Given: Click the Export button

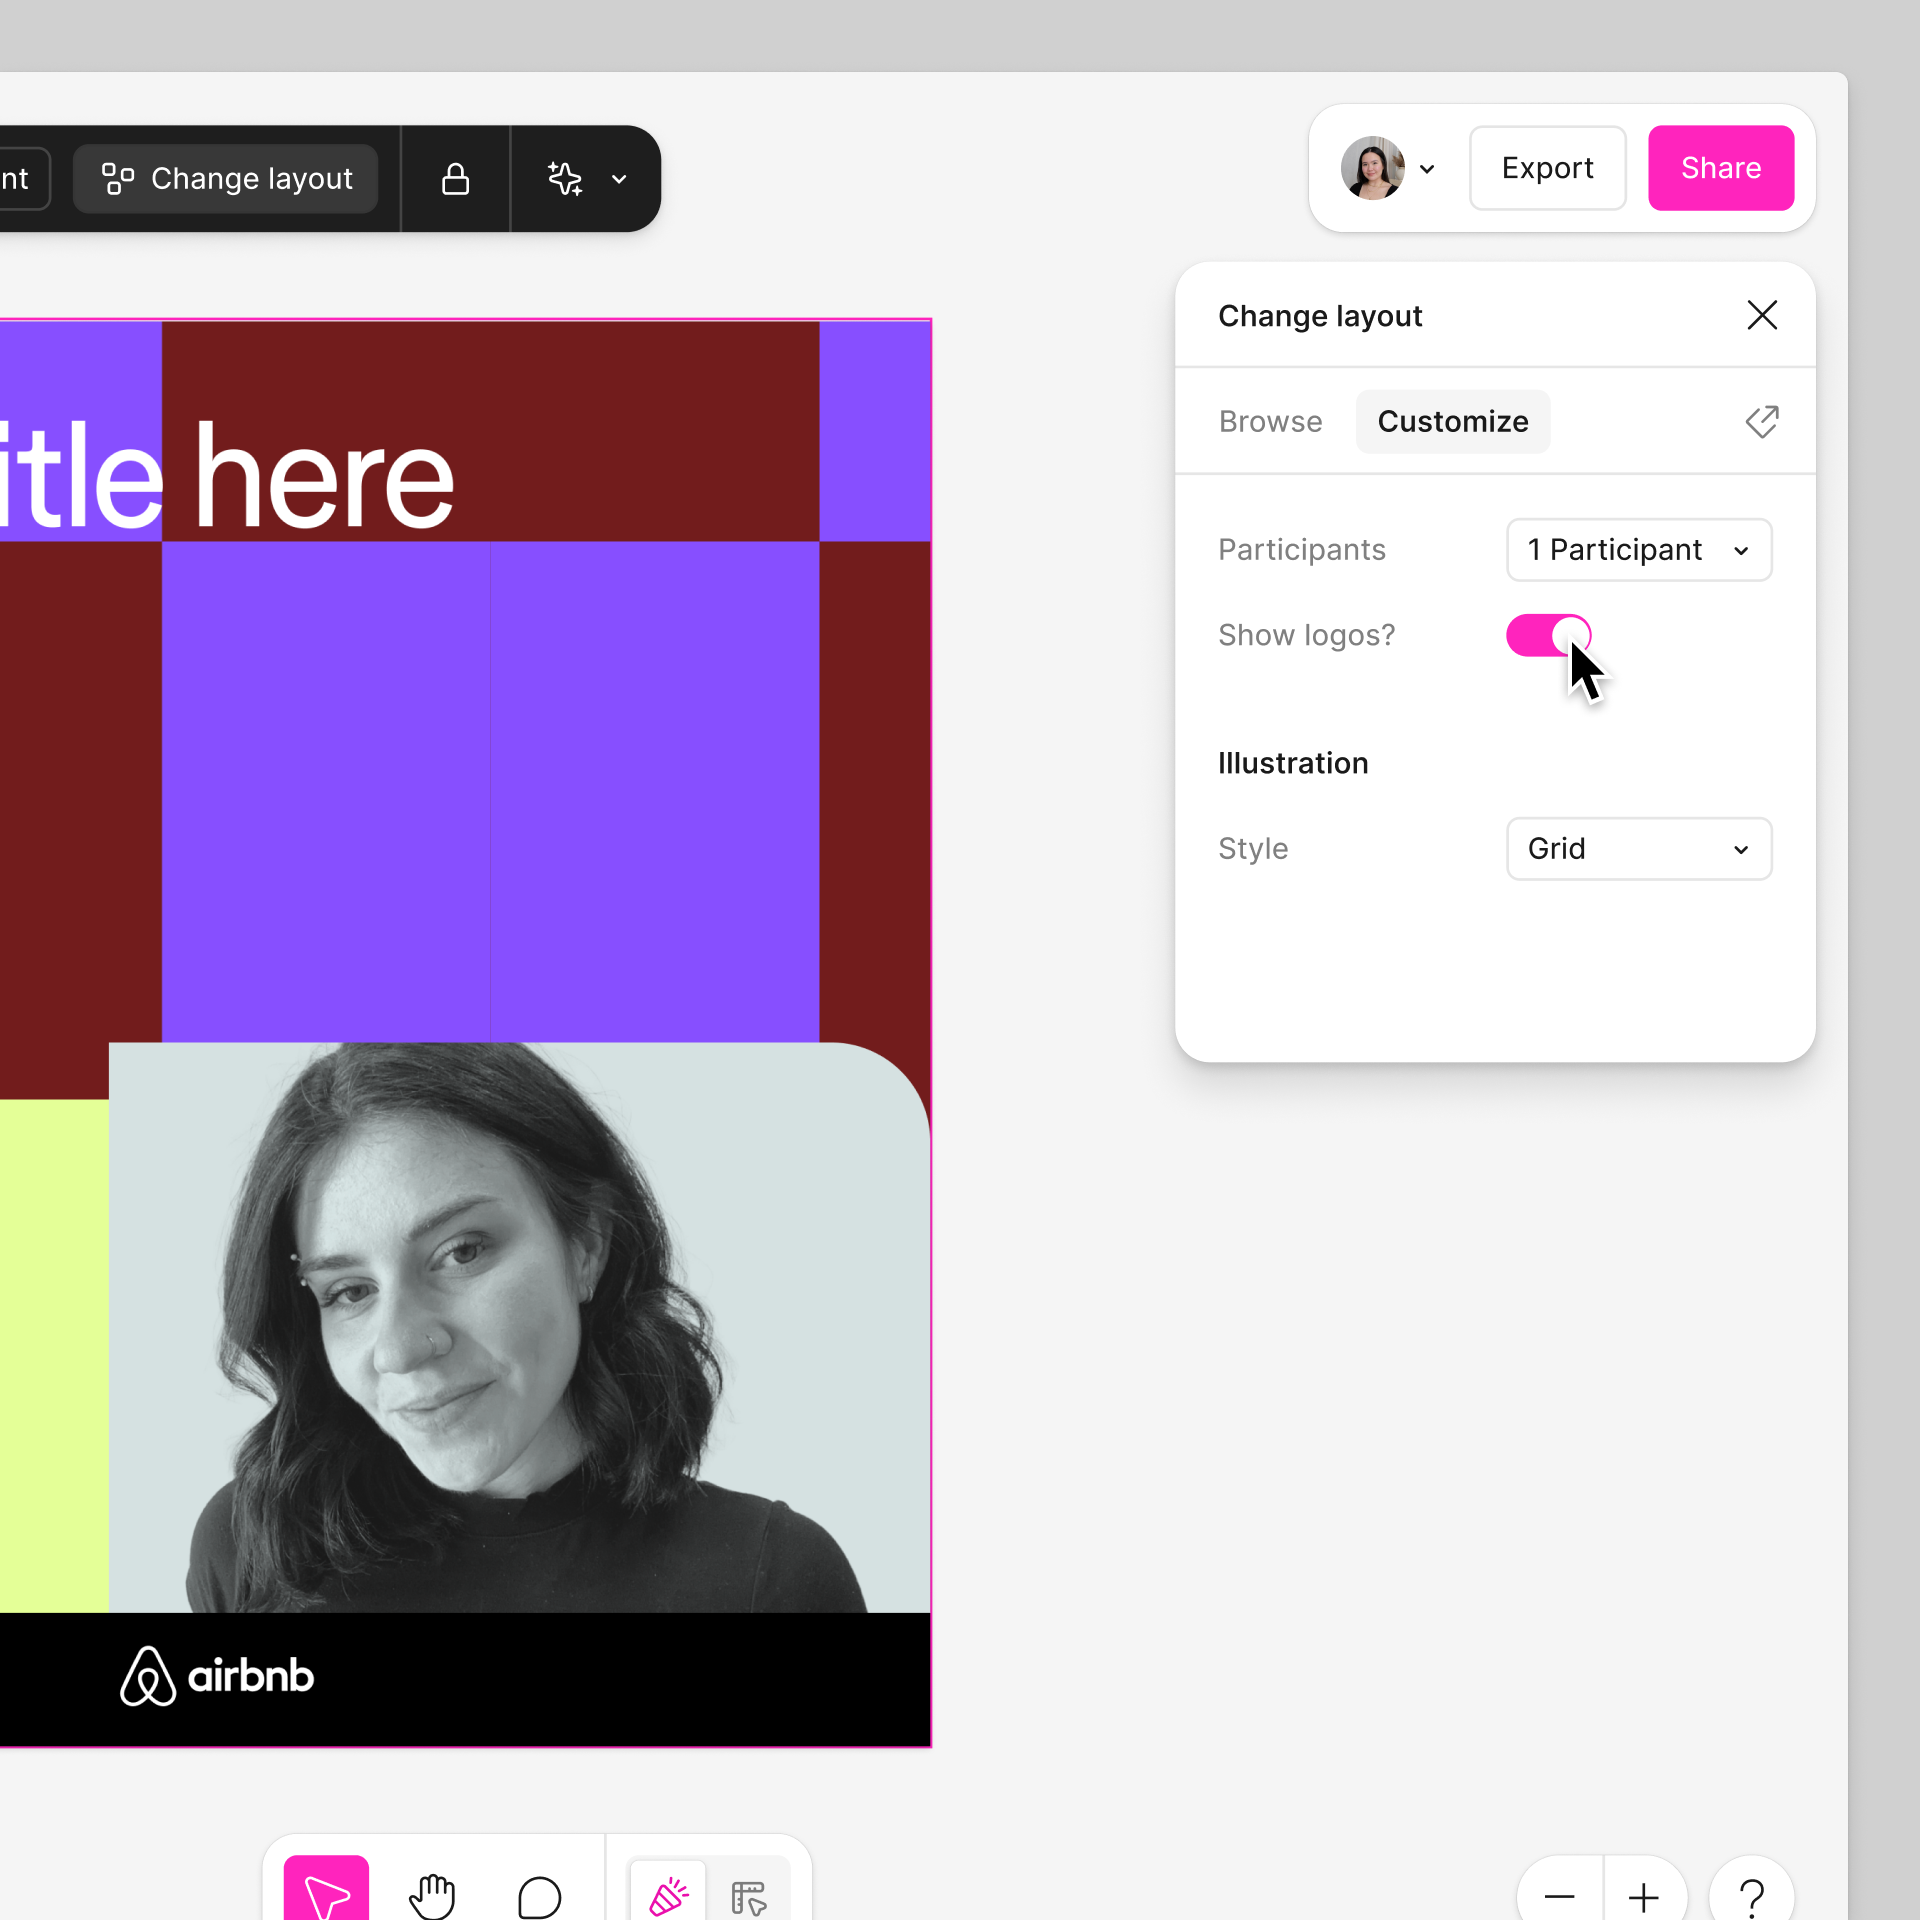Looking at the screenshot, I should pos(1547,168).
